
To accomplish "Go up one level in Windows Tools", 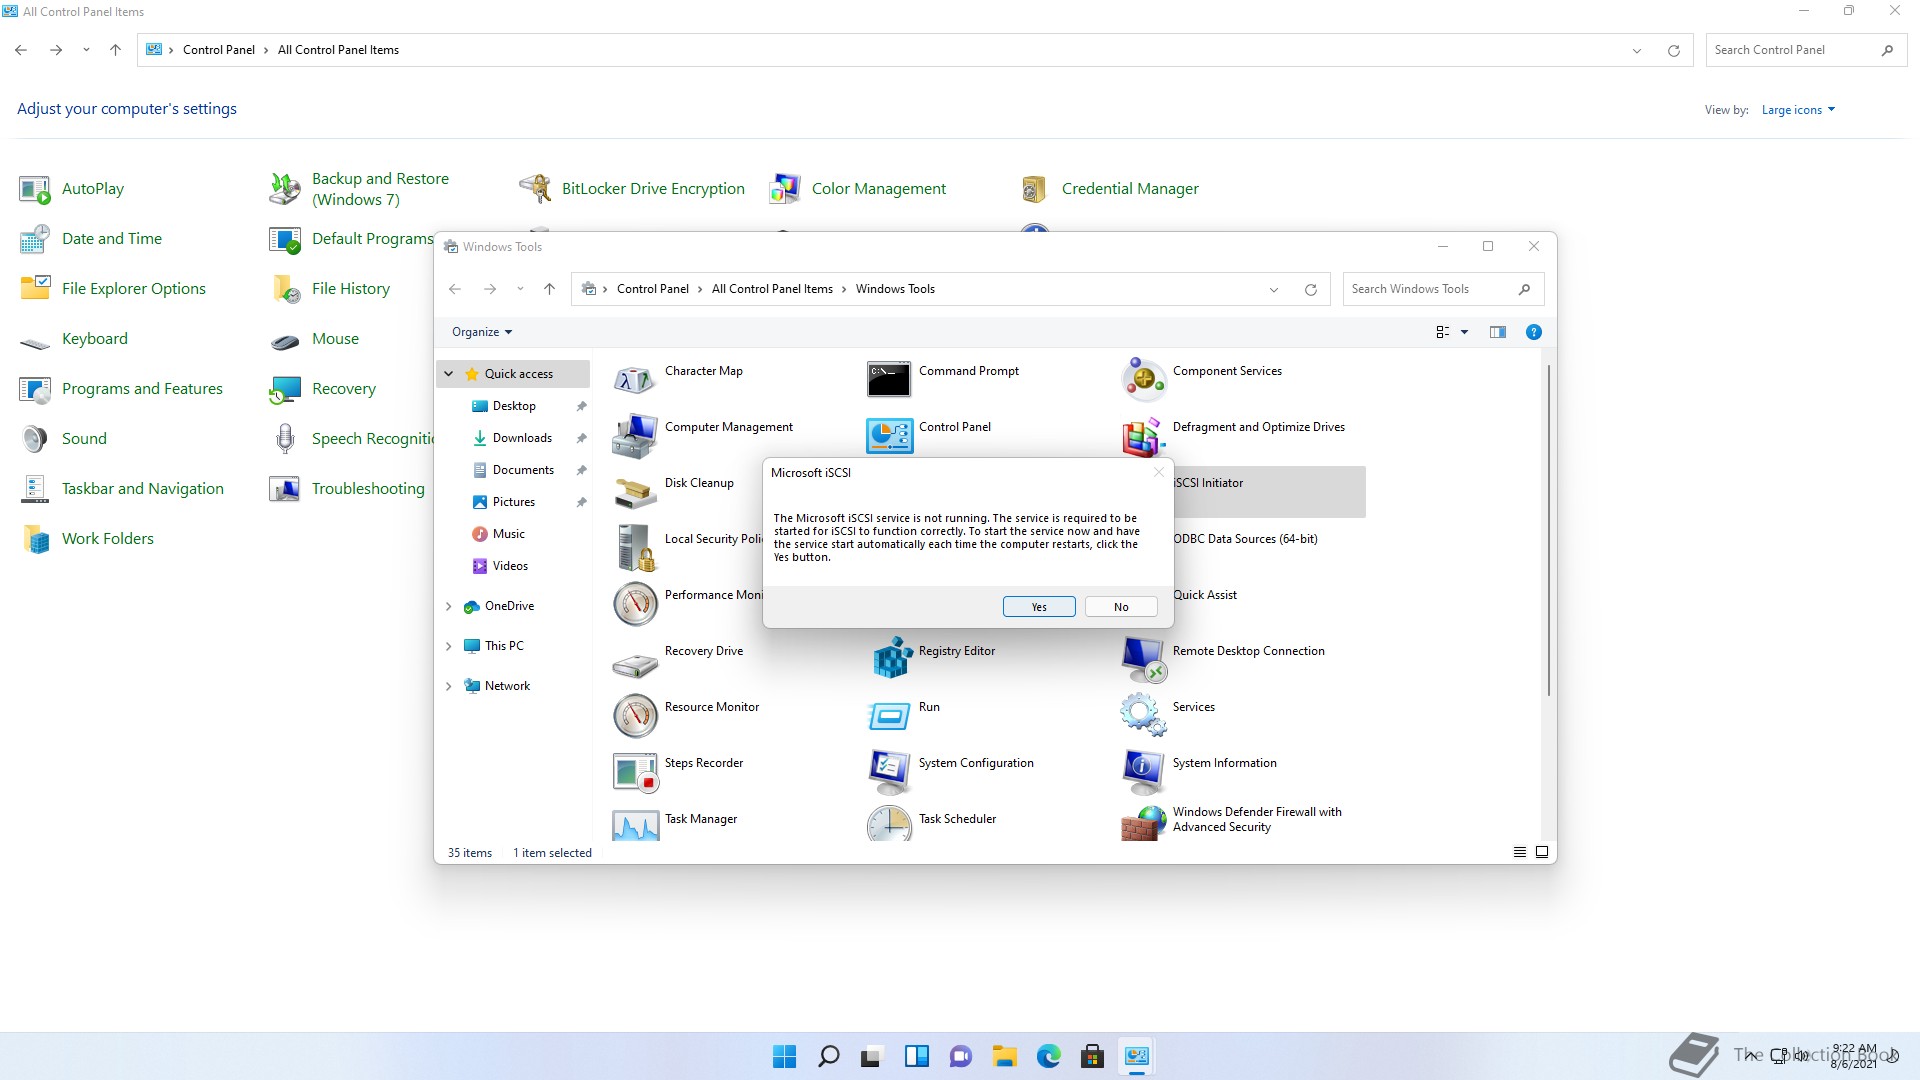I will point(549,289).
